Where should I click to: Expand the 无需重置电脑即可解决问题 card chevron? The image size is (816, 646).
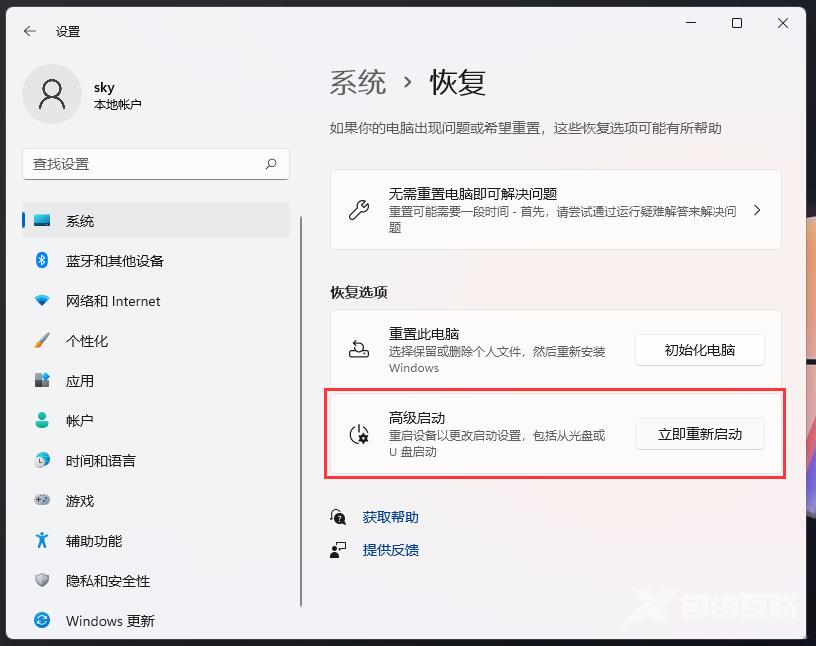(757, 210)
